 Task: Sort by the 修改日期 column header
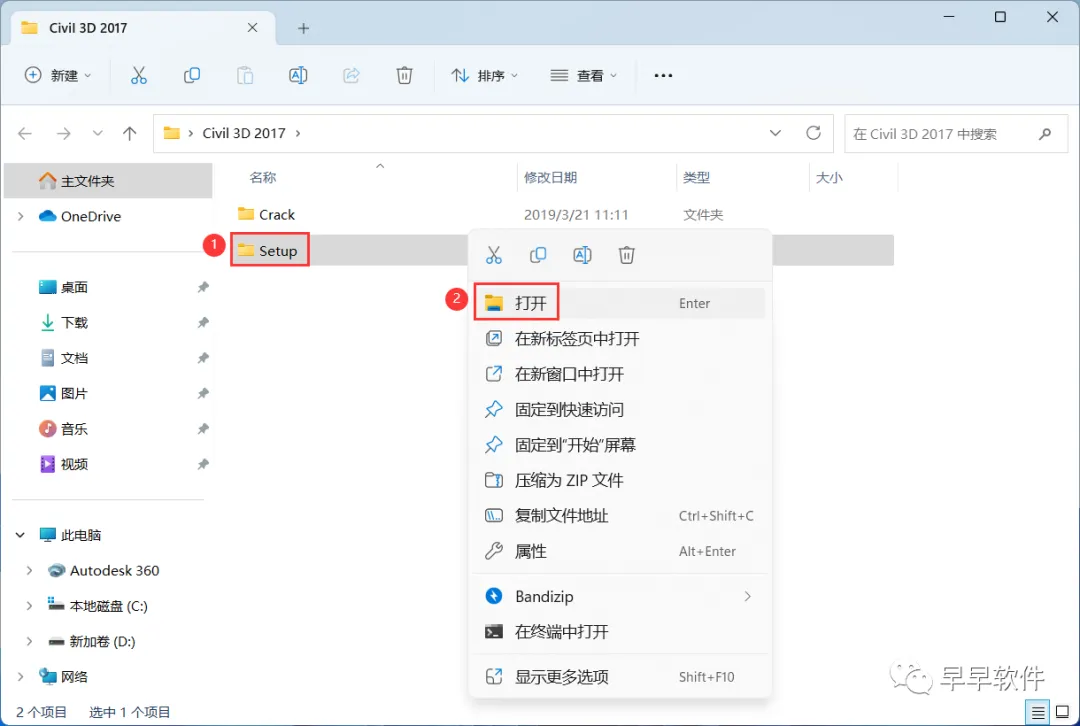coord(550,178)
